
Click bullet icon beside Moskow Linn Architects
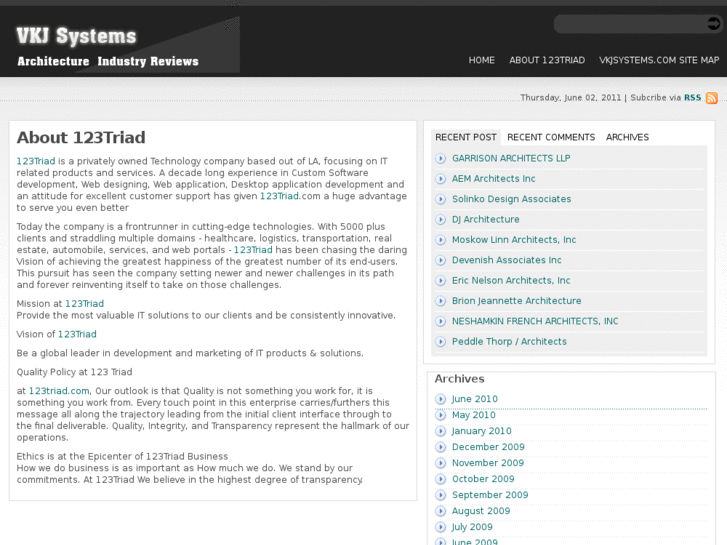(440, 240)
